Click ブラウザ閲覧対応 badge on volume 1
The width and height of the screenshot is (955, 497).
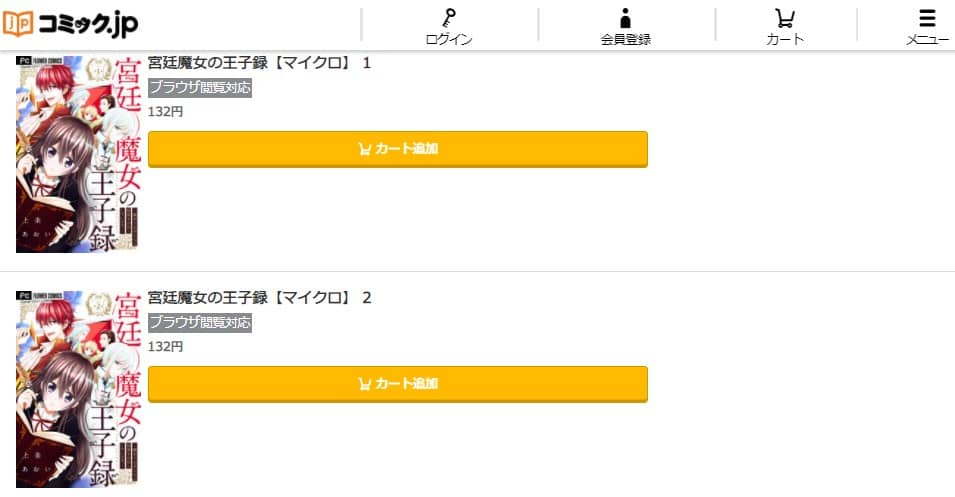(200, 88)
